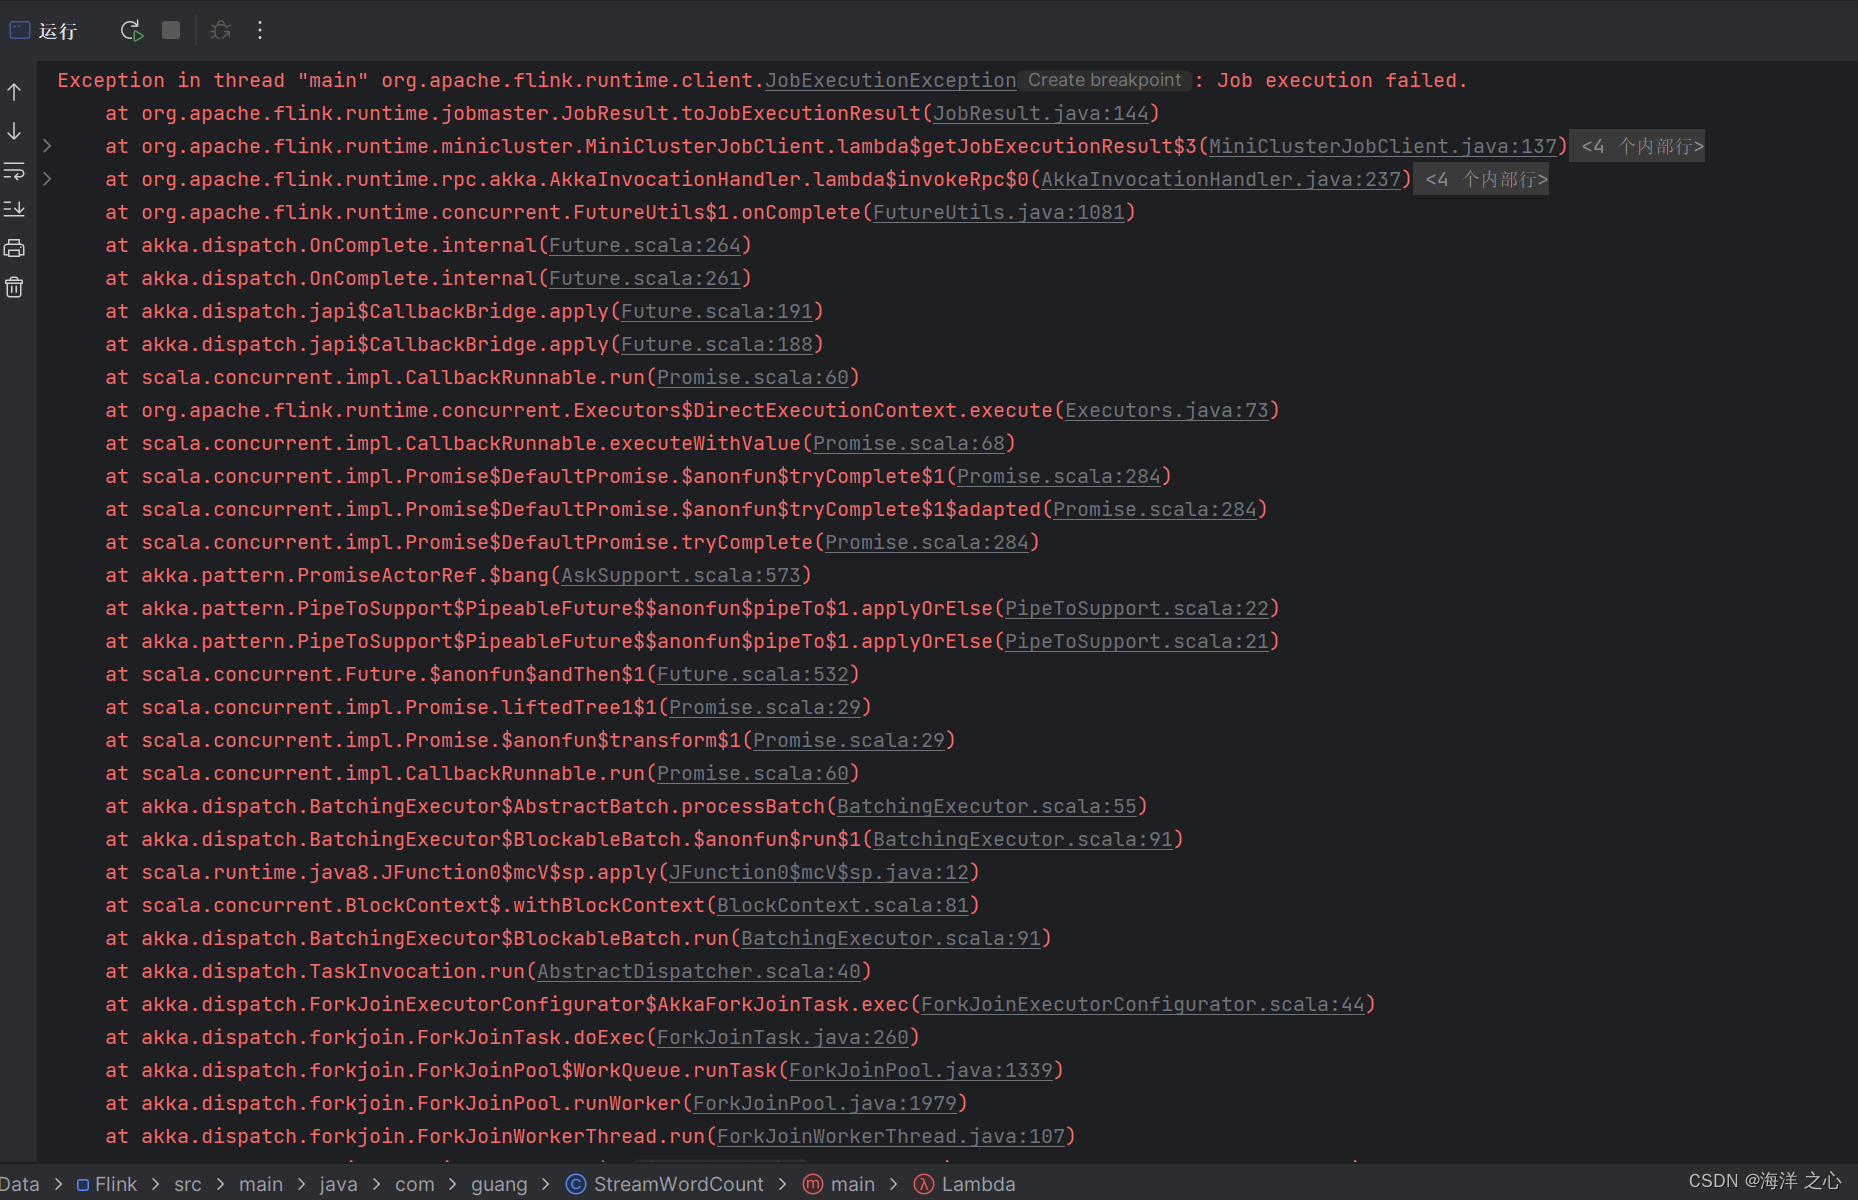The height and width of the screenshot is (1200, 1858).
Task: Print the console output
Action: click(x=14, y=247)
